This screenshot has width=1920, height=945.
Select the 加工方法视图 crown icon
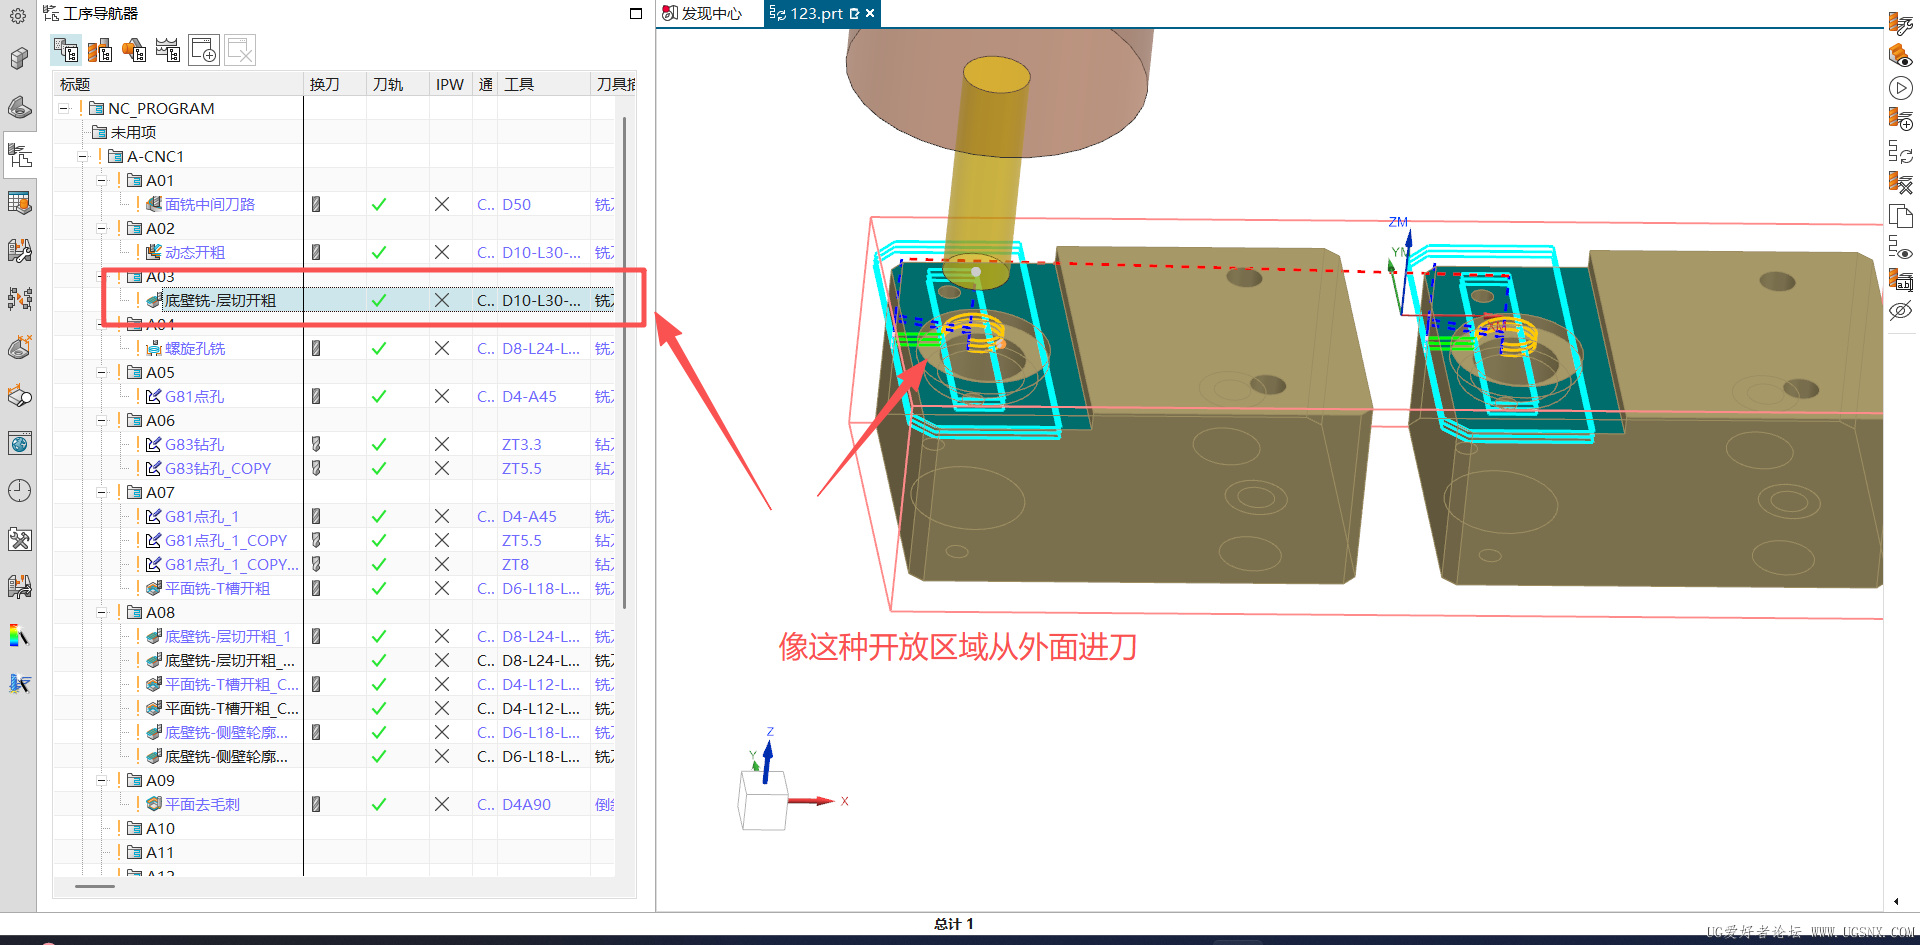tap(167, 50)
